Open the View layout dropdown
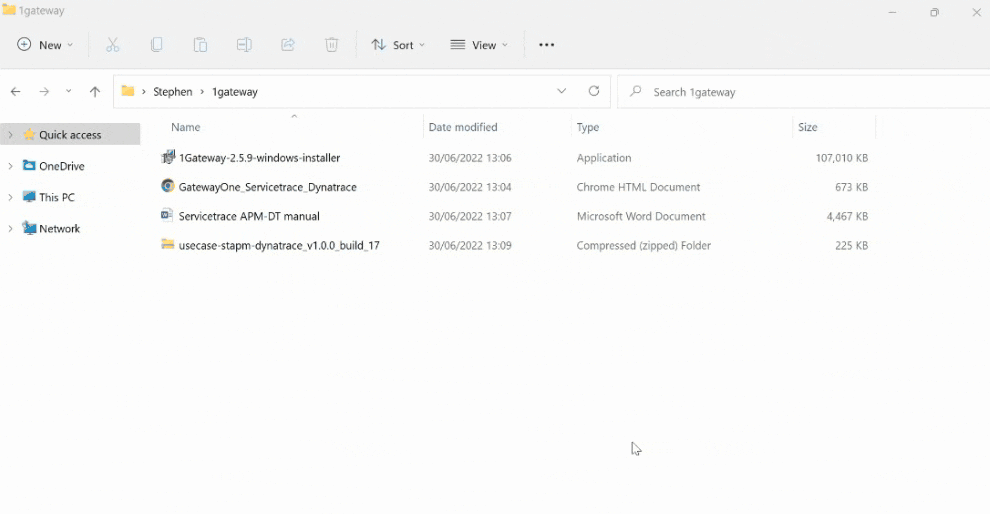Viewport: 990px width, 514px height. coord(479,45)
